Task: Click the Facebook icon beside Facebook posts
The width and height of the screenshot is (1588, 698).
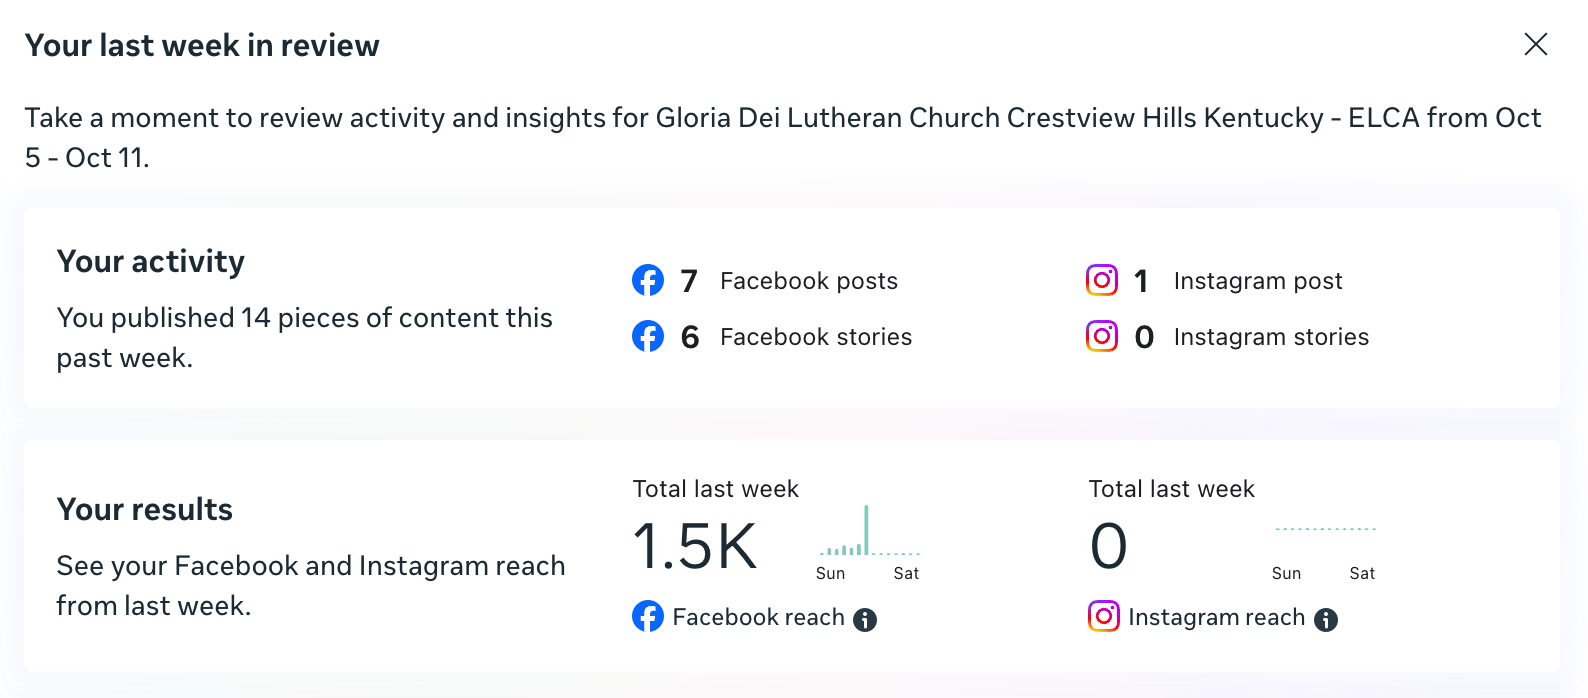Action: 648,281
